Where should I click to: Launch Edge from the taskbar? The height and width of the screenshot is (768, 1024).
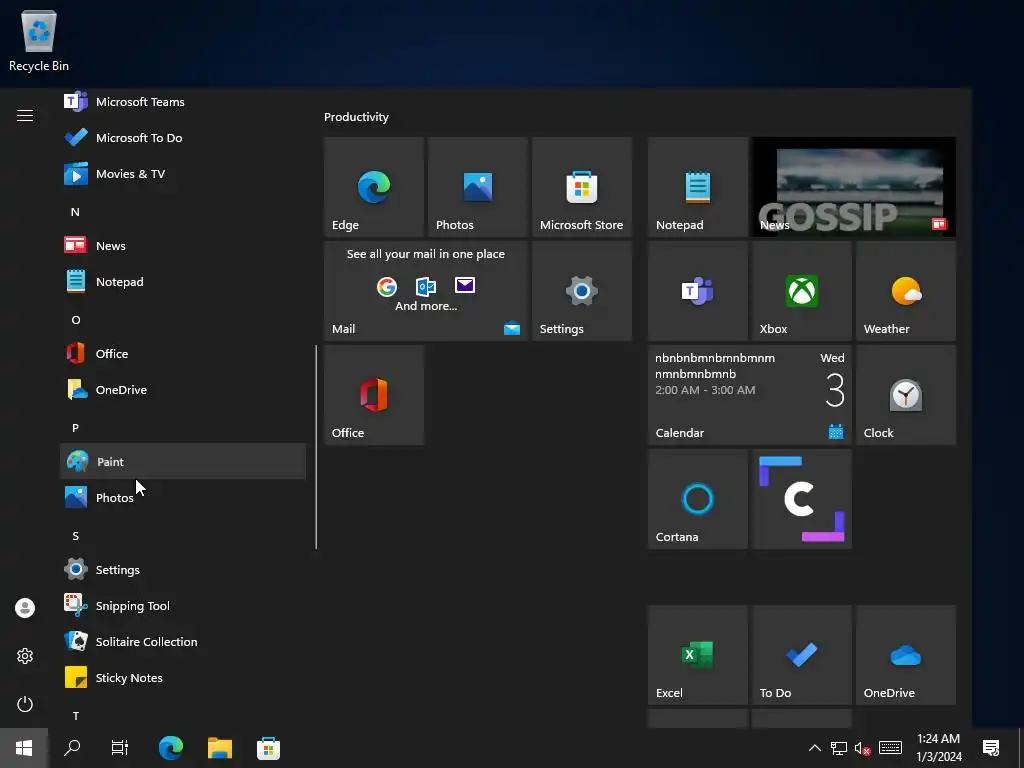click(171, 748)
